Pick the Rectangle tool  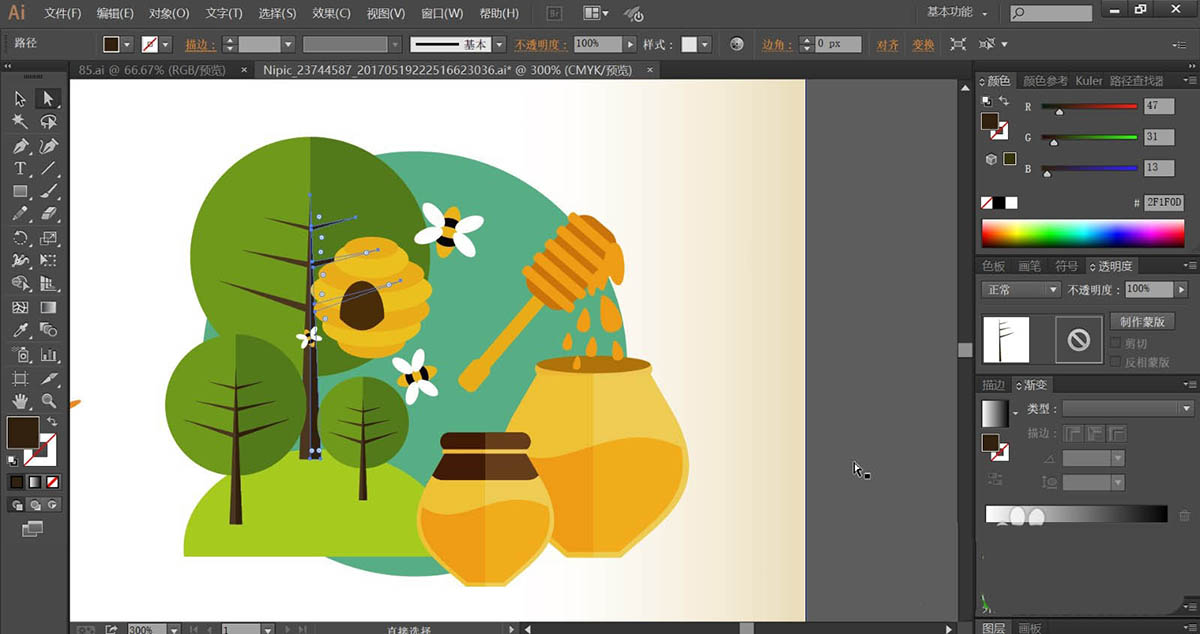click(20, 191)
